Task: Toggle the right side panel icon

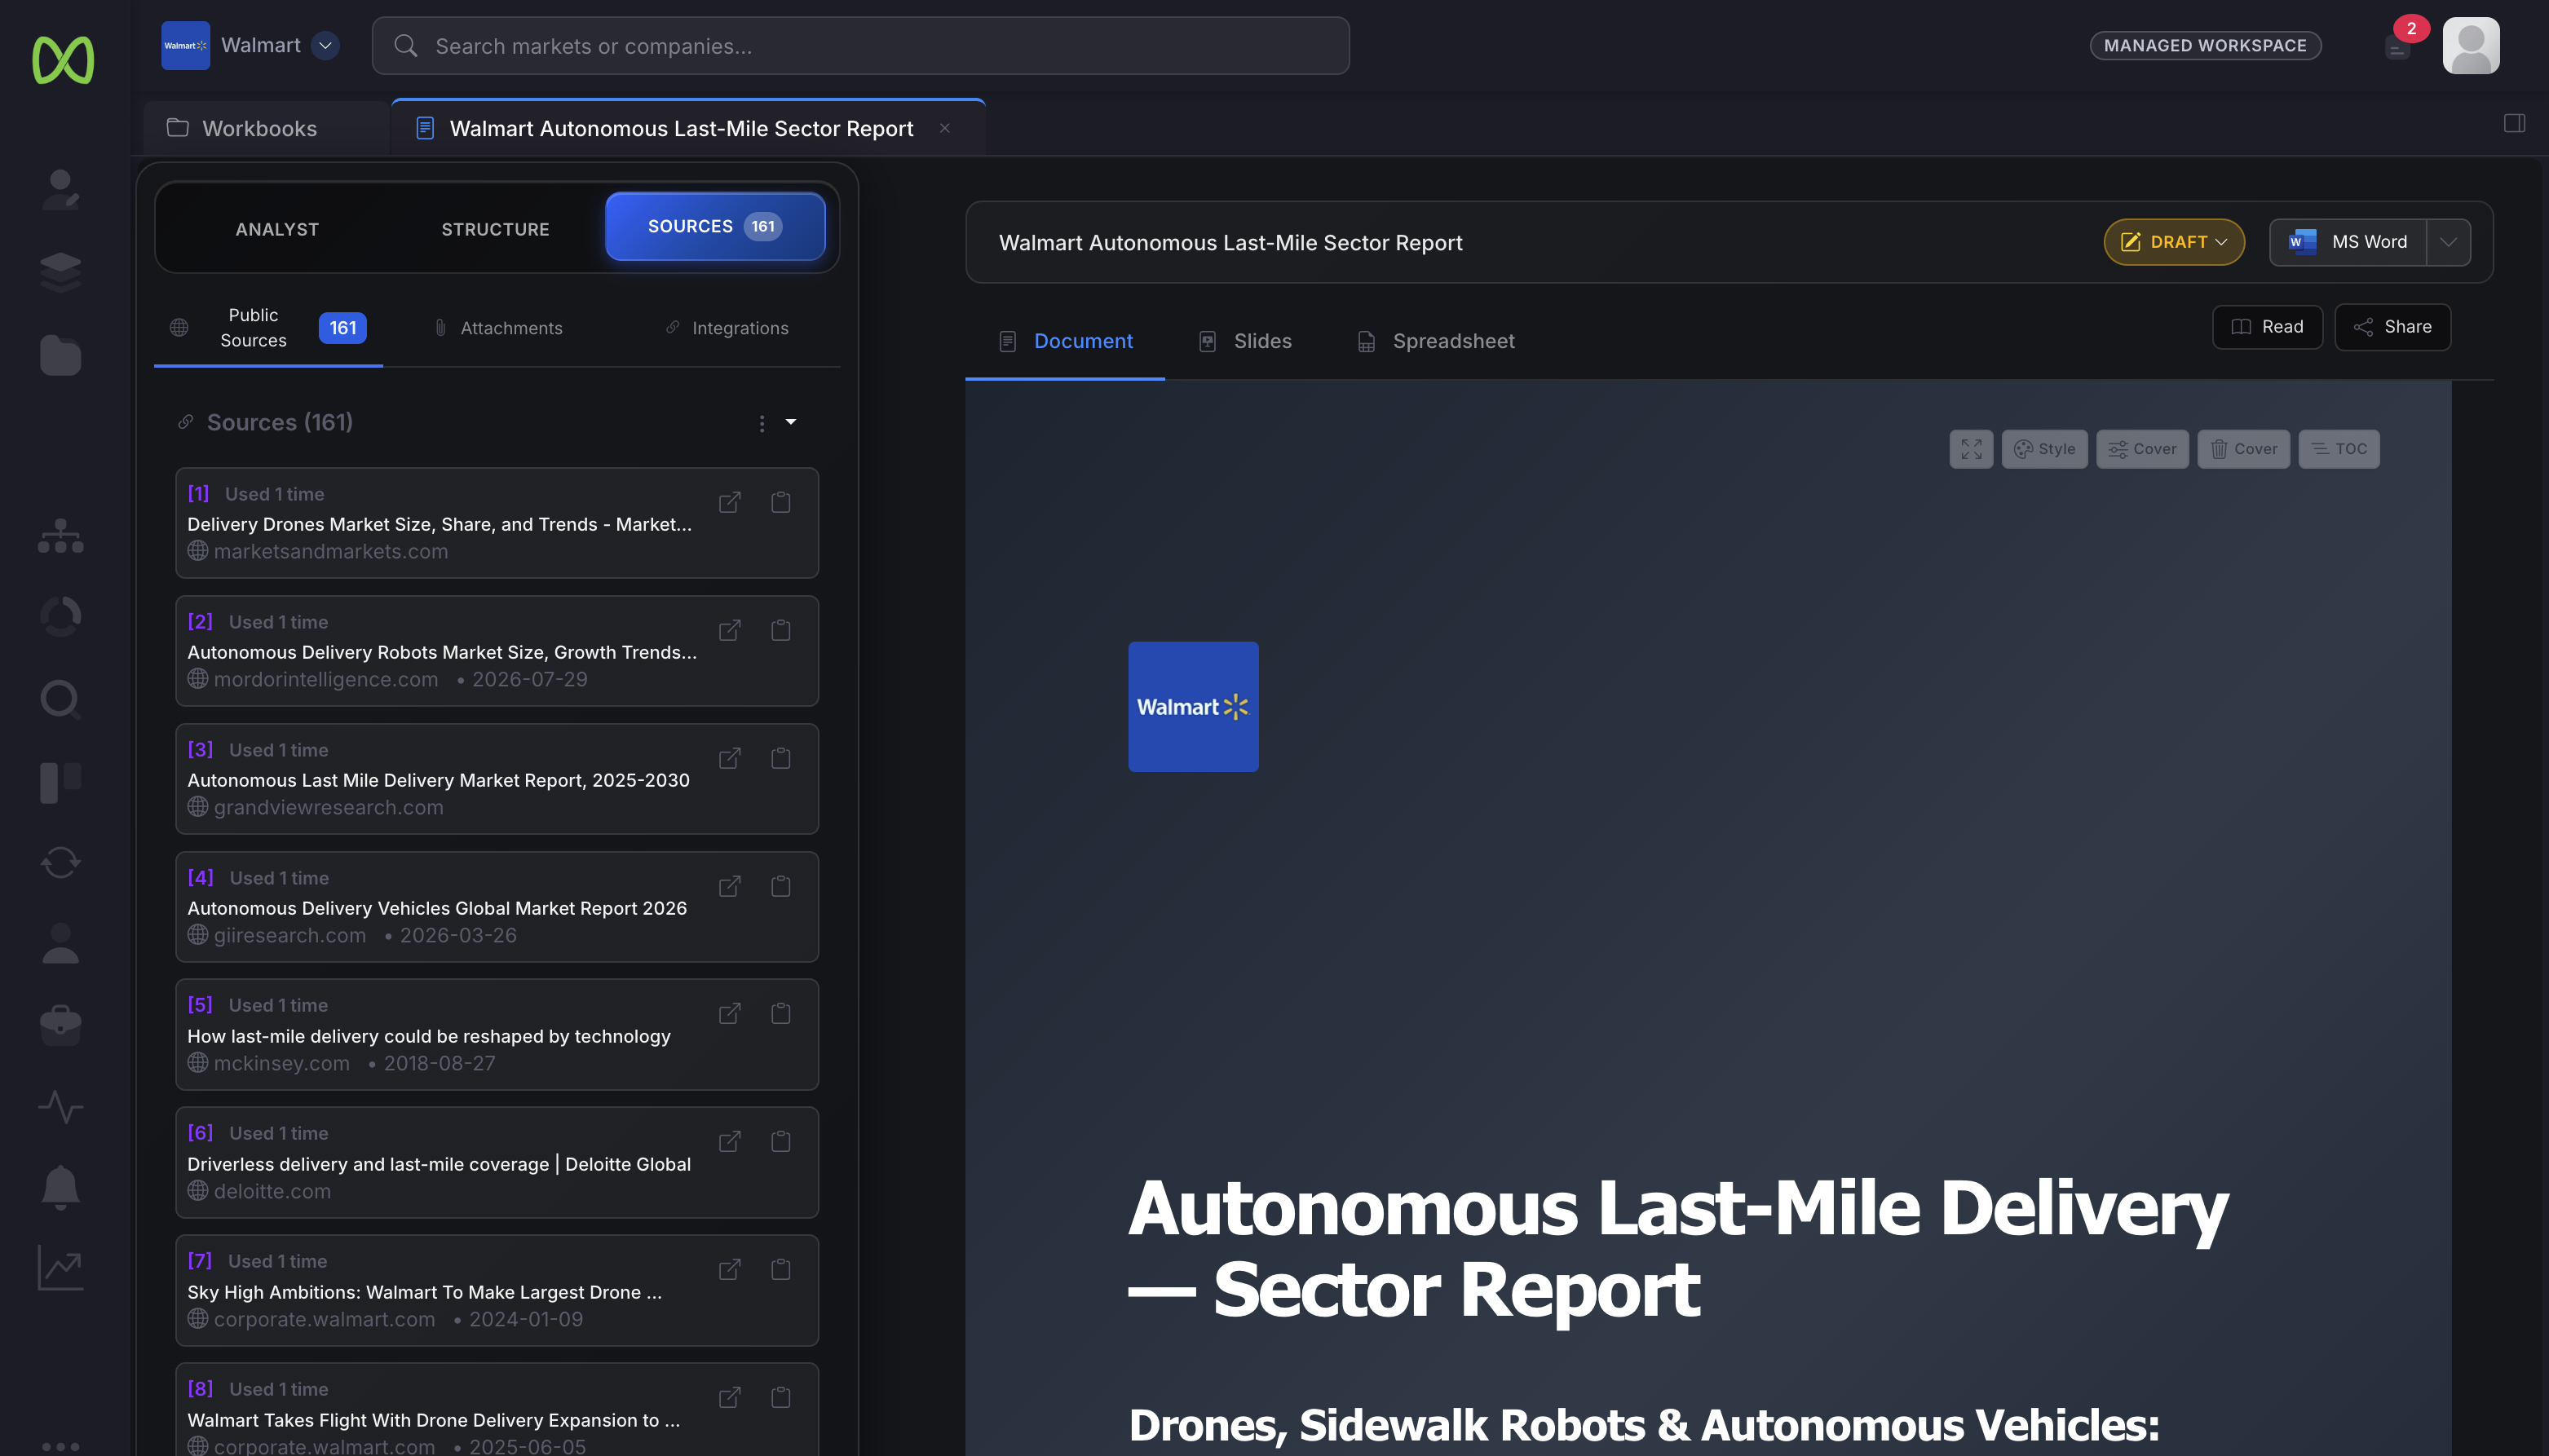Action: click(x=2515, y=123)
